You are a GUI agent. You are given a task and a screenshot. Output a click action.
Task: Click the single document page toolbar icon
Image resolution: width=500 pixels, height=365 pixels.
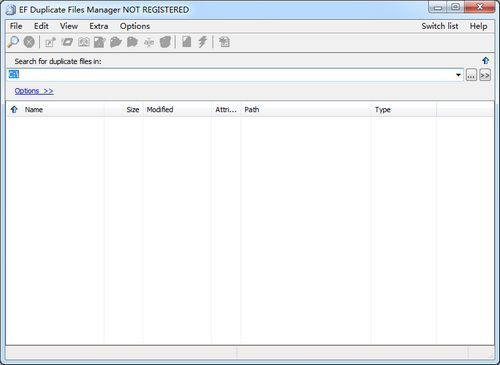coord(187,42)
